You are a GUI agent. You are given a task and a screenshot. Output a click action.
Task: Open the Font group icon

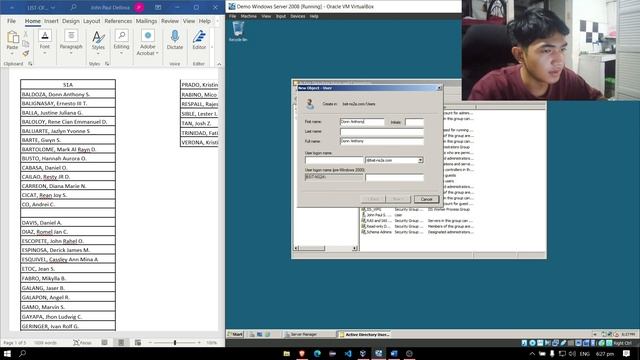45,36
